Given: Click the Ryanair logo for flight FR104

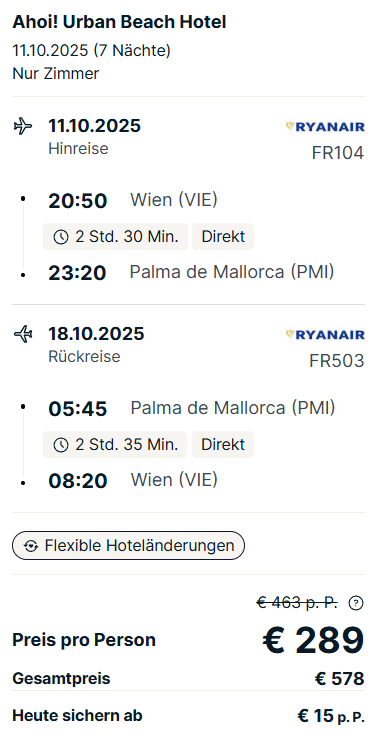Looking at the screenshot, I should (x=325, y=127).
